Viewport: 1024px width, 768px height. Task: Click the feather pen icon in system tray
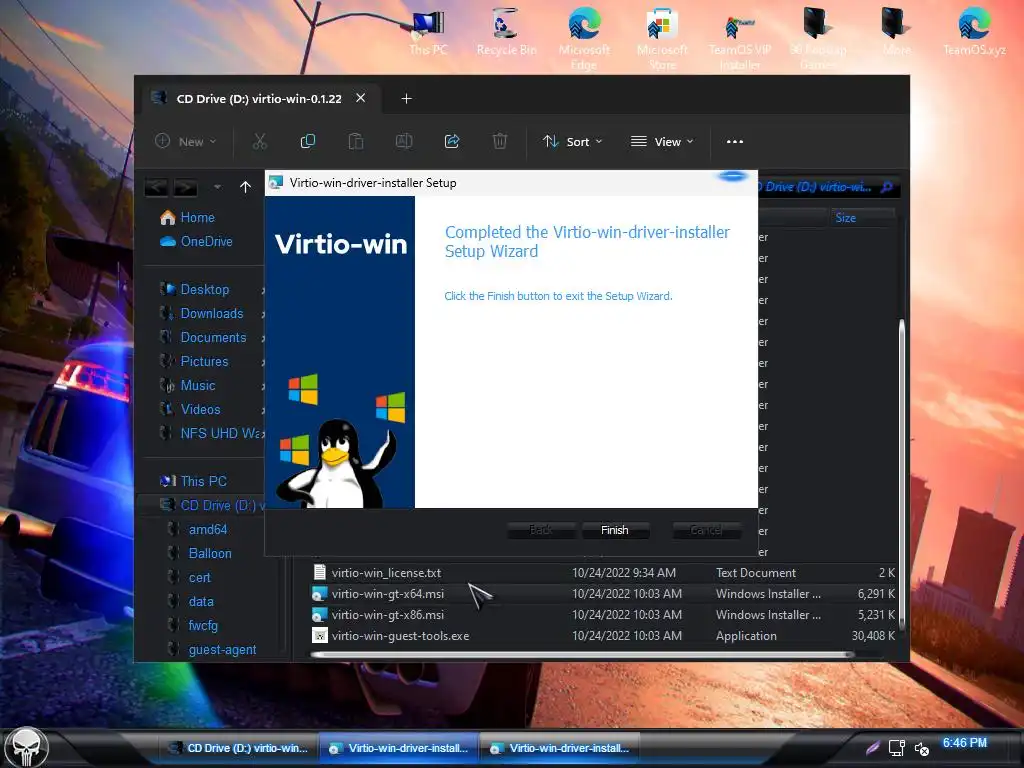click(873, 748)
